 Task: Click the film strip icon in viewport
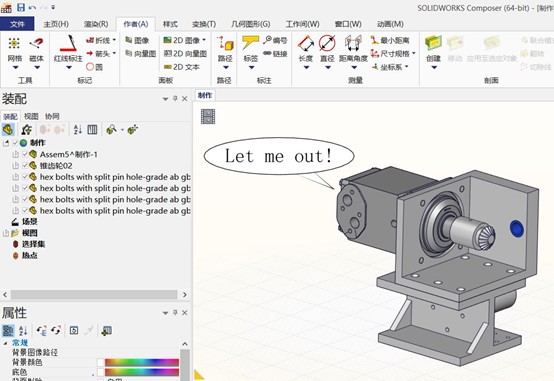(x=208, y=116)
